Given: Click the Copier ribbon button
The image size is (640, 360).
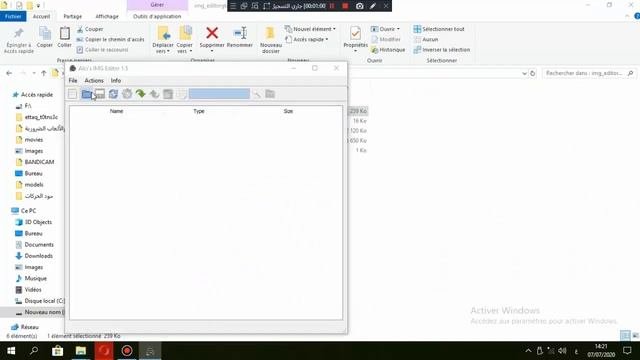Looking at the screenshot, I should (x=44, y=38).
